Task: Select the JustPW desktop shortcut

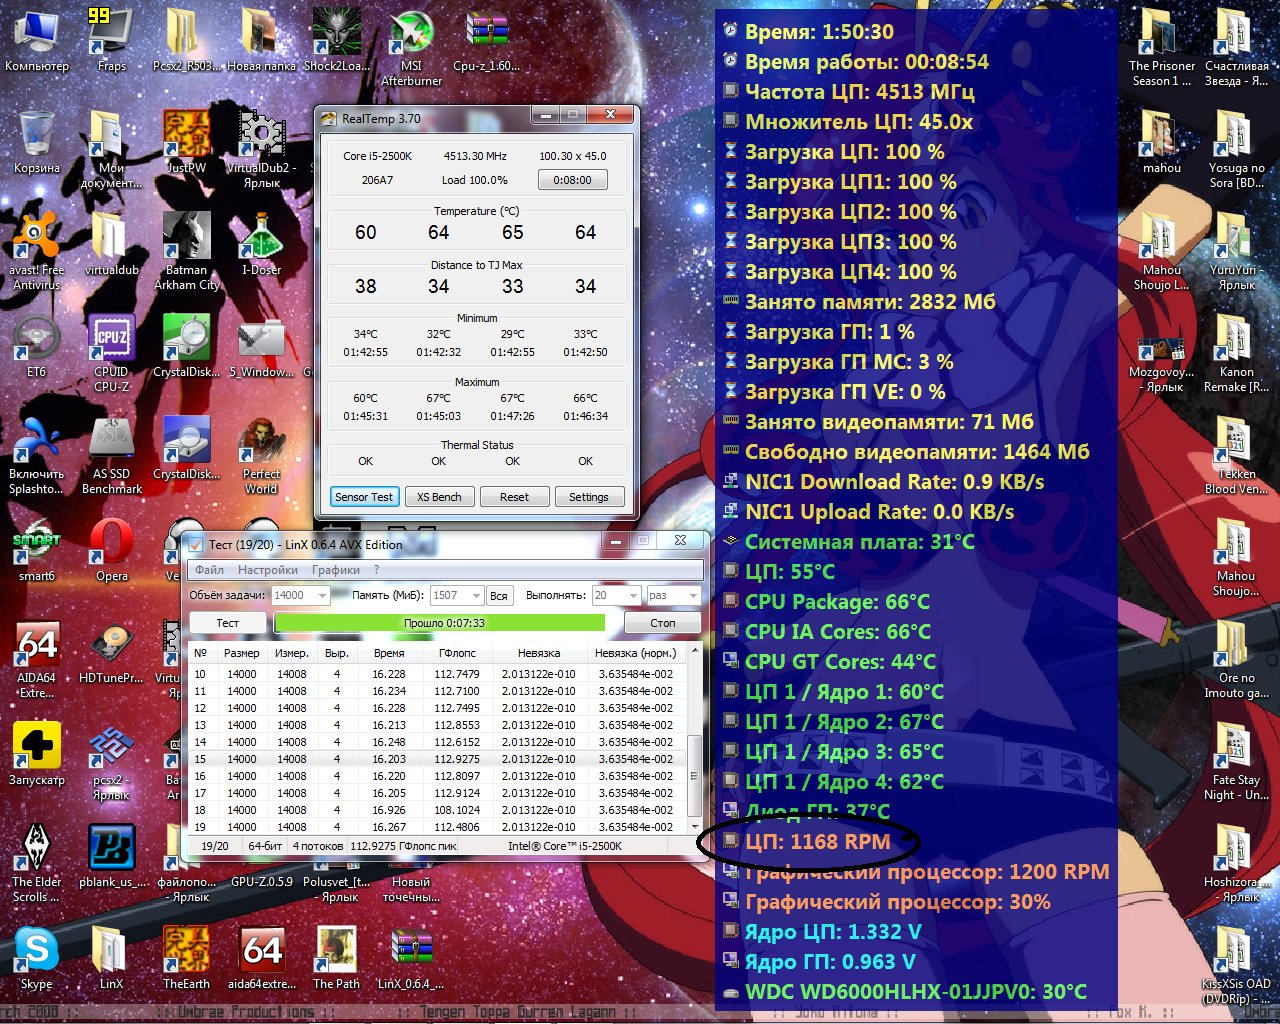Action: click(186, 142)
